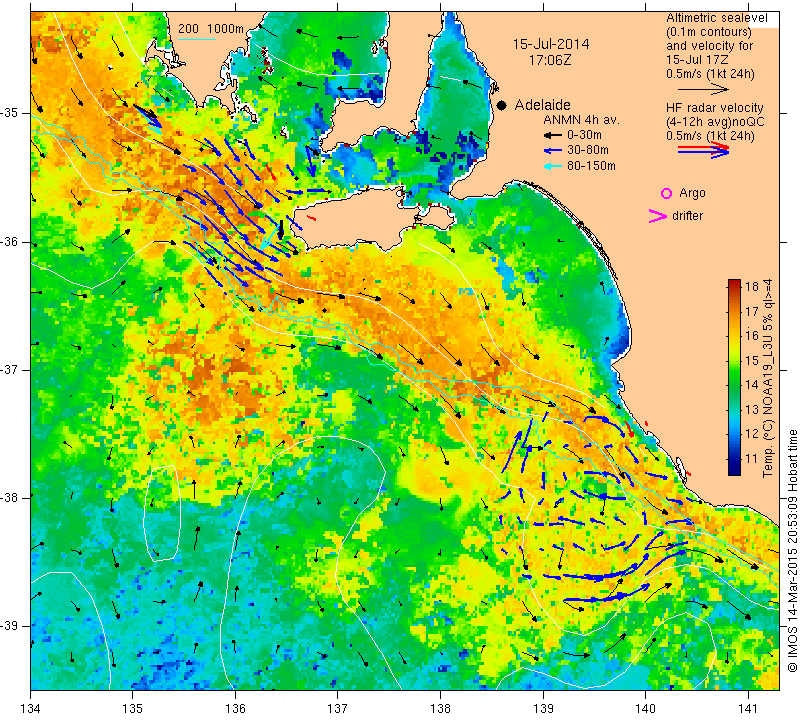Click the 11 label on temperature colorbar

point(752,459)
